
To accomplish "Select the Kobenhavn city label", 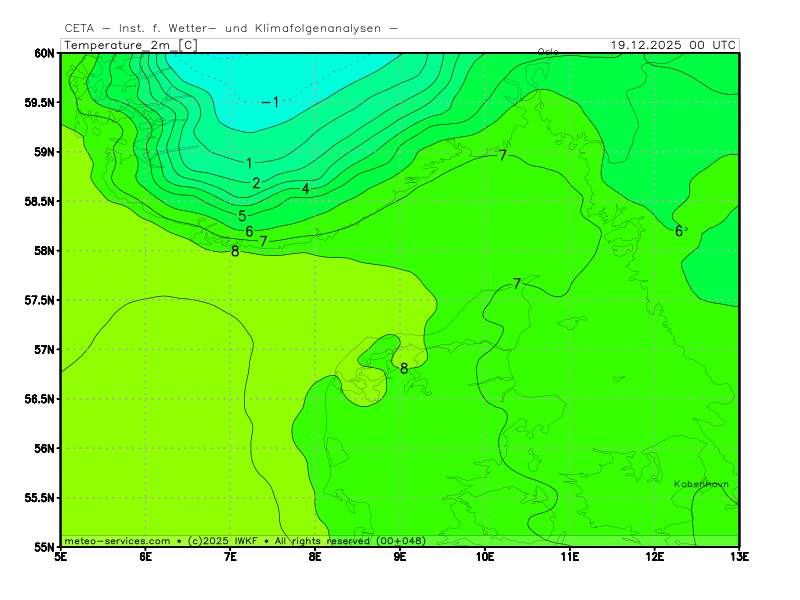I will pos(701,484).
